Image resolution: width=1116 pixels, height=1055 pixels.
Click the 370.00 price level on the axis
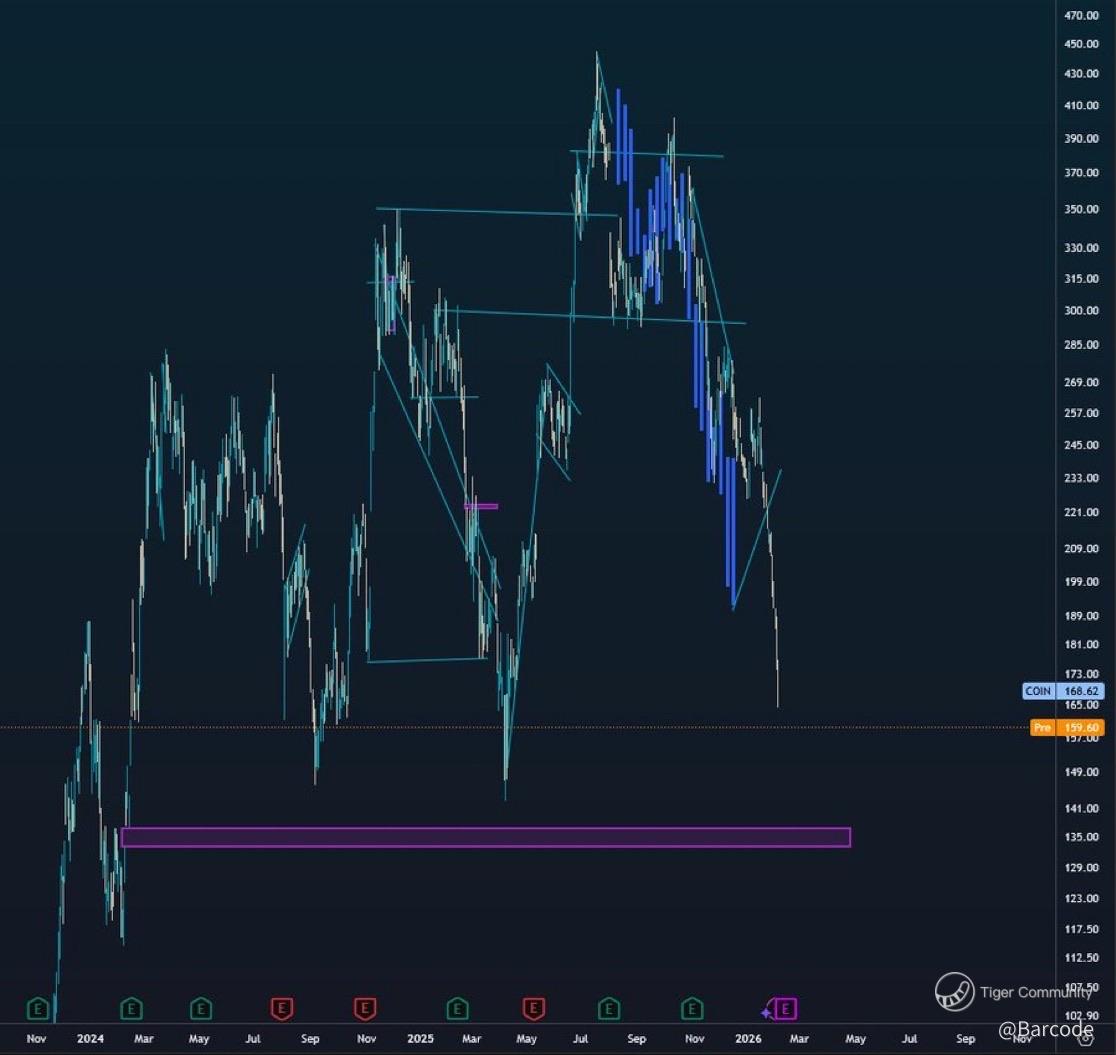(1082, 172)
